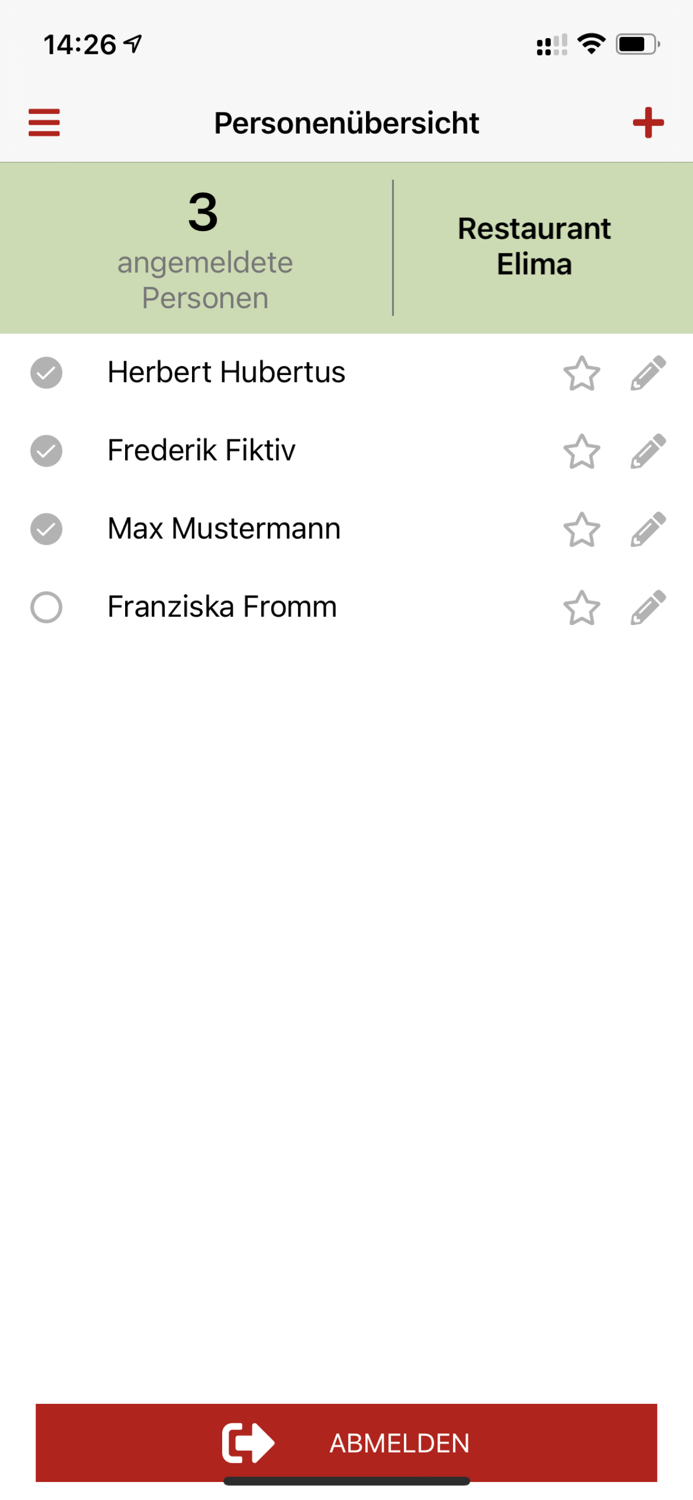The width and height of the screenshot is (693, 1500).
Task: Mark Herbert Hubertus as favorite with the star
Action: pyautogui.click(x=581, y=373)
